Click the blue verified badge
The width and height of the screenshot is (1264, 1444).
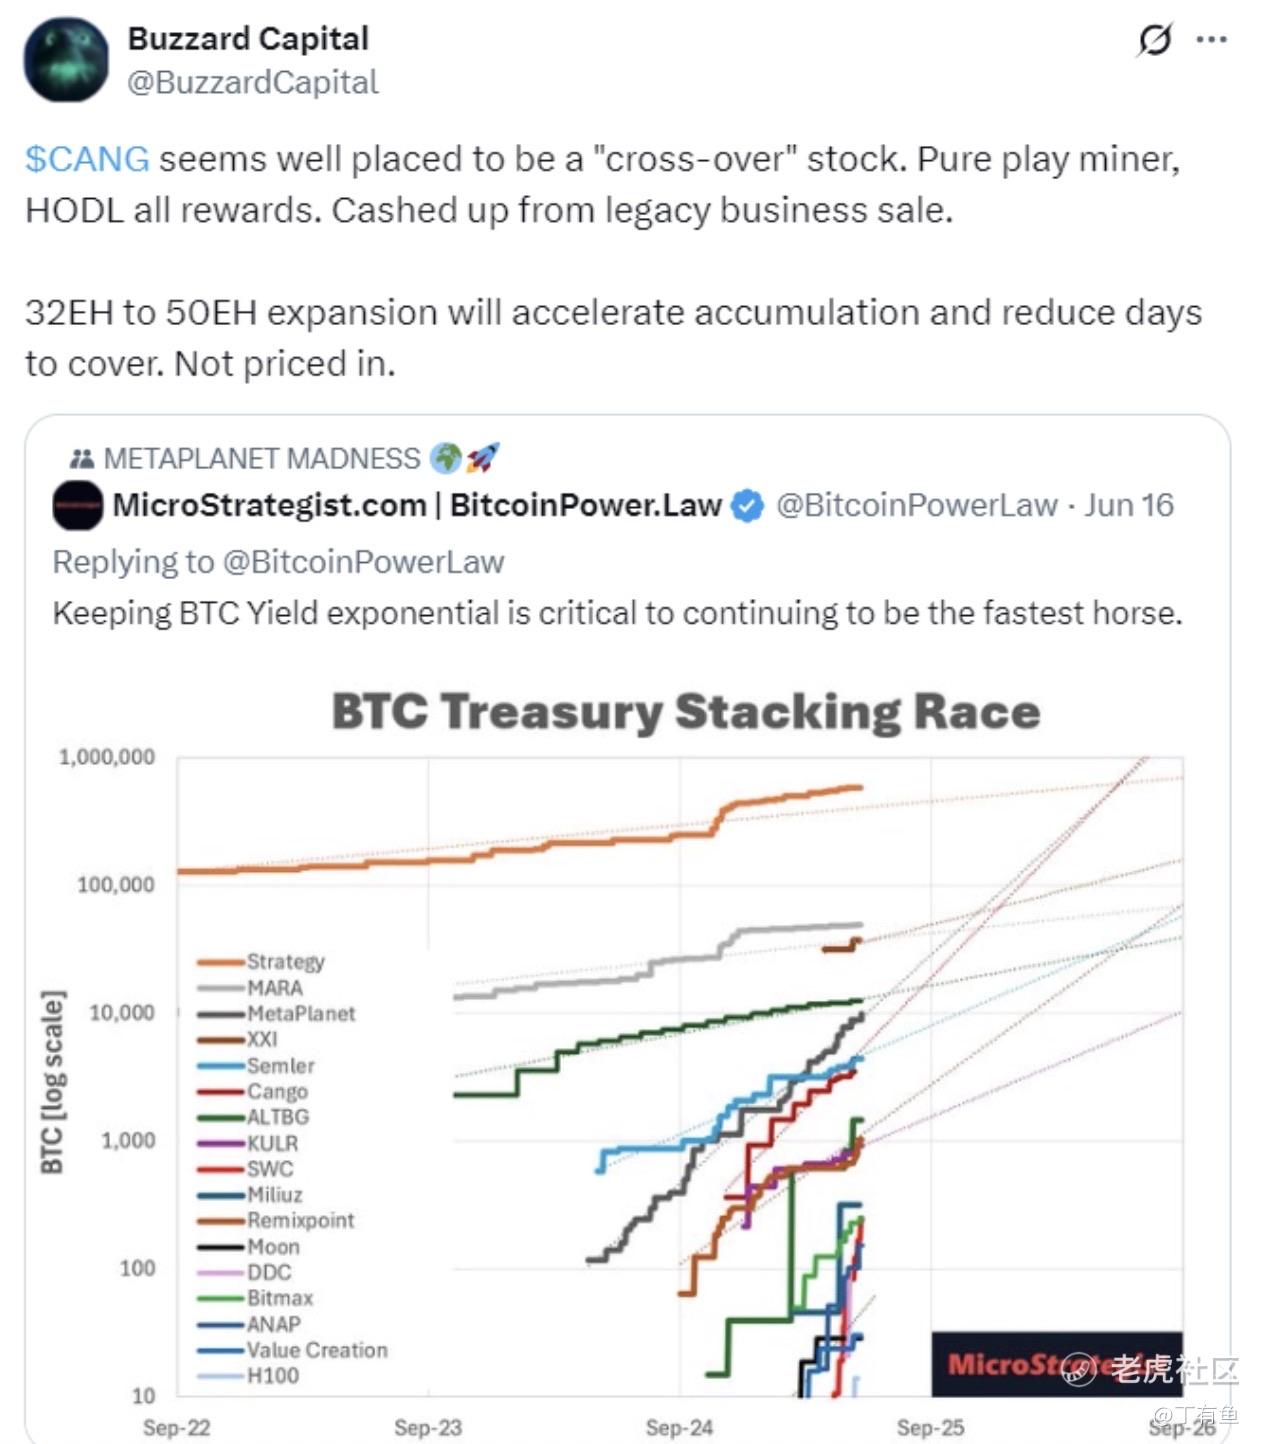(x=747, y=506)
